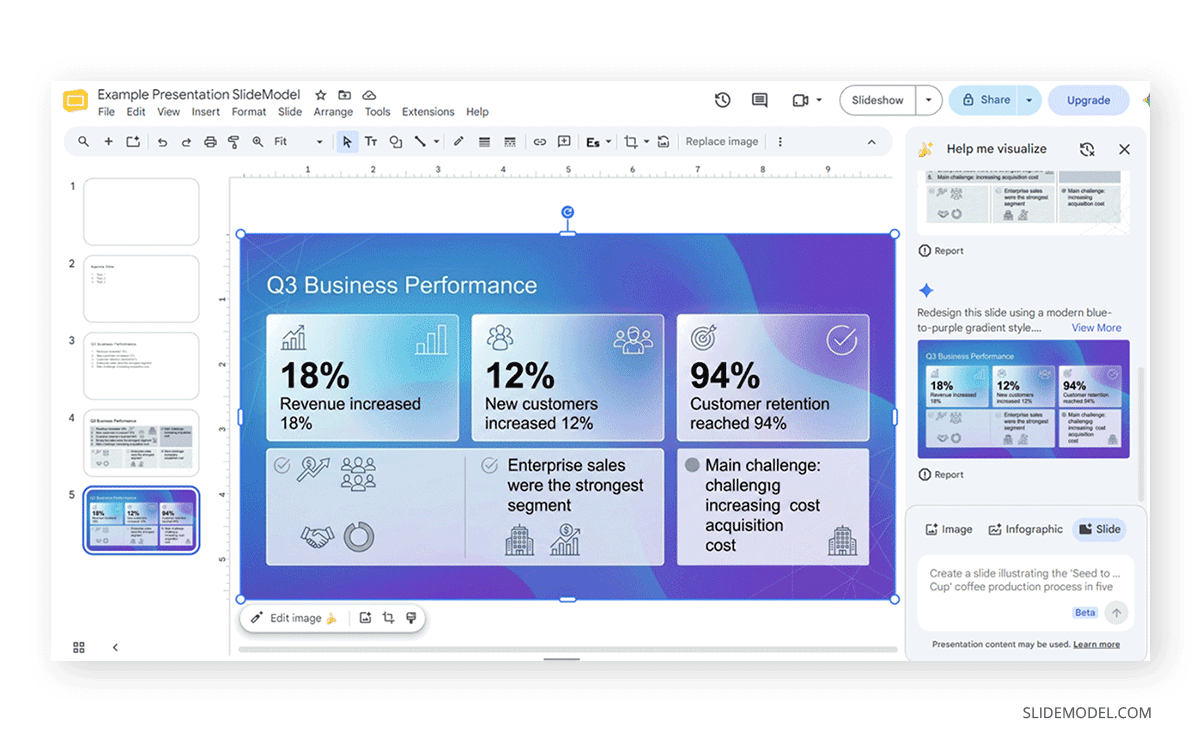
Task: Open the border color pencil
Action: (459, 142)
